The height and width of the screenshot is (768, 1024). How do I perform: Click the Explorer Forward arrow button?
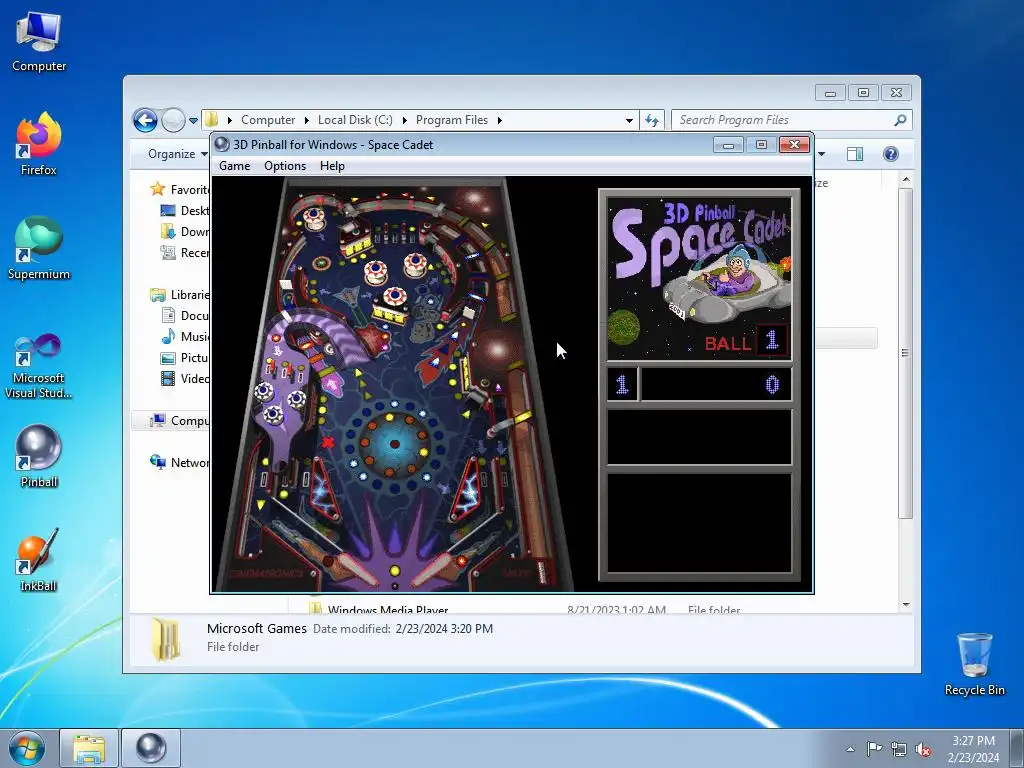click(x=173, y=120)
